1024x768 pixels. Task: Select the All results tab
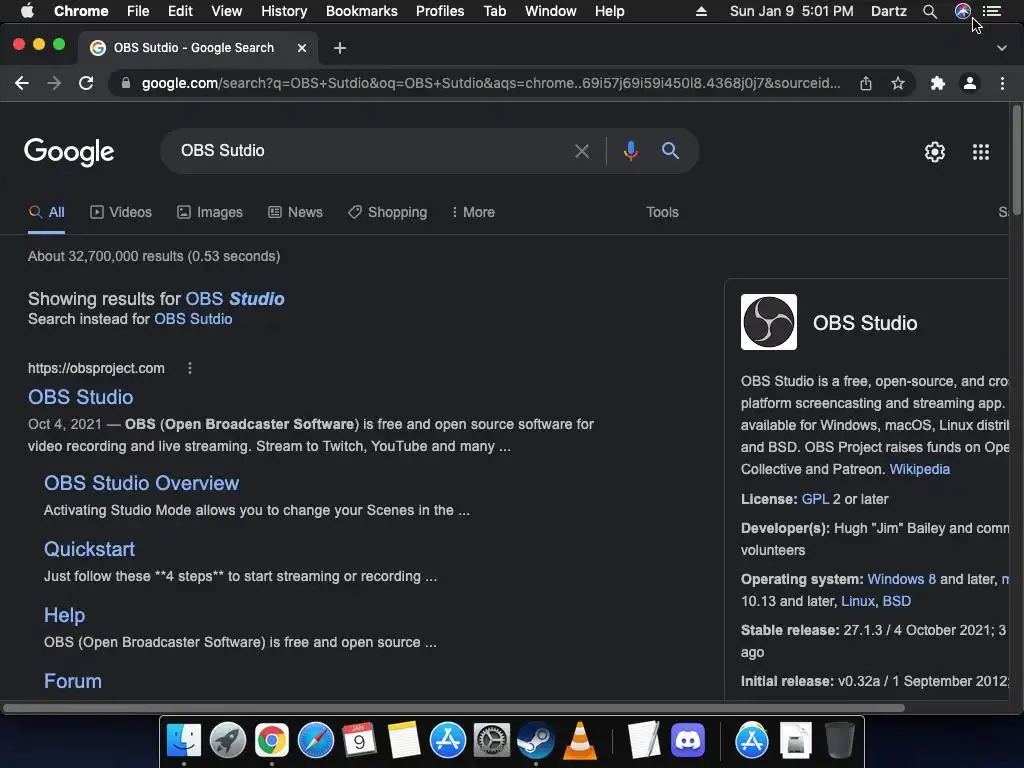click(46, 212)
